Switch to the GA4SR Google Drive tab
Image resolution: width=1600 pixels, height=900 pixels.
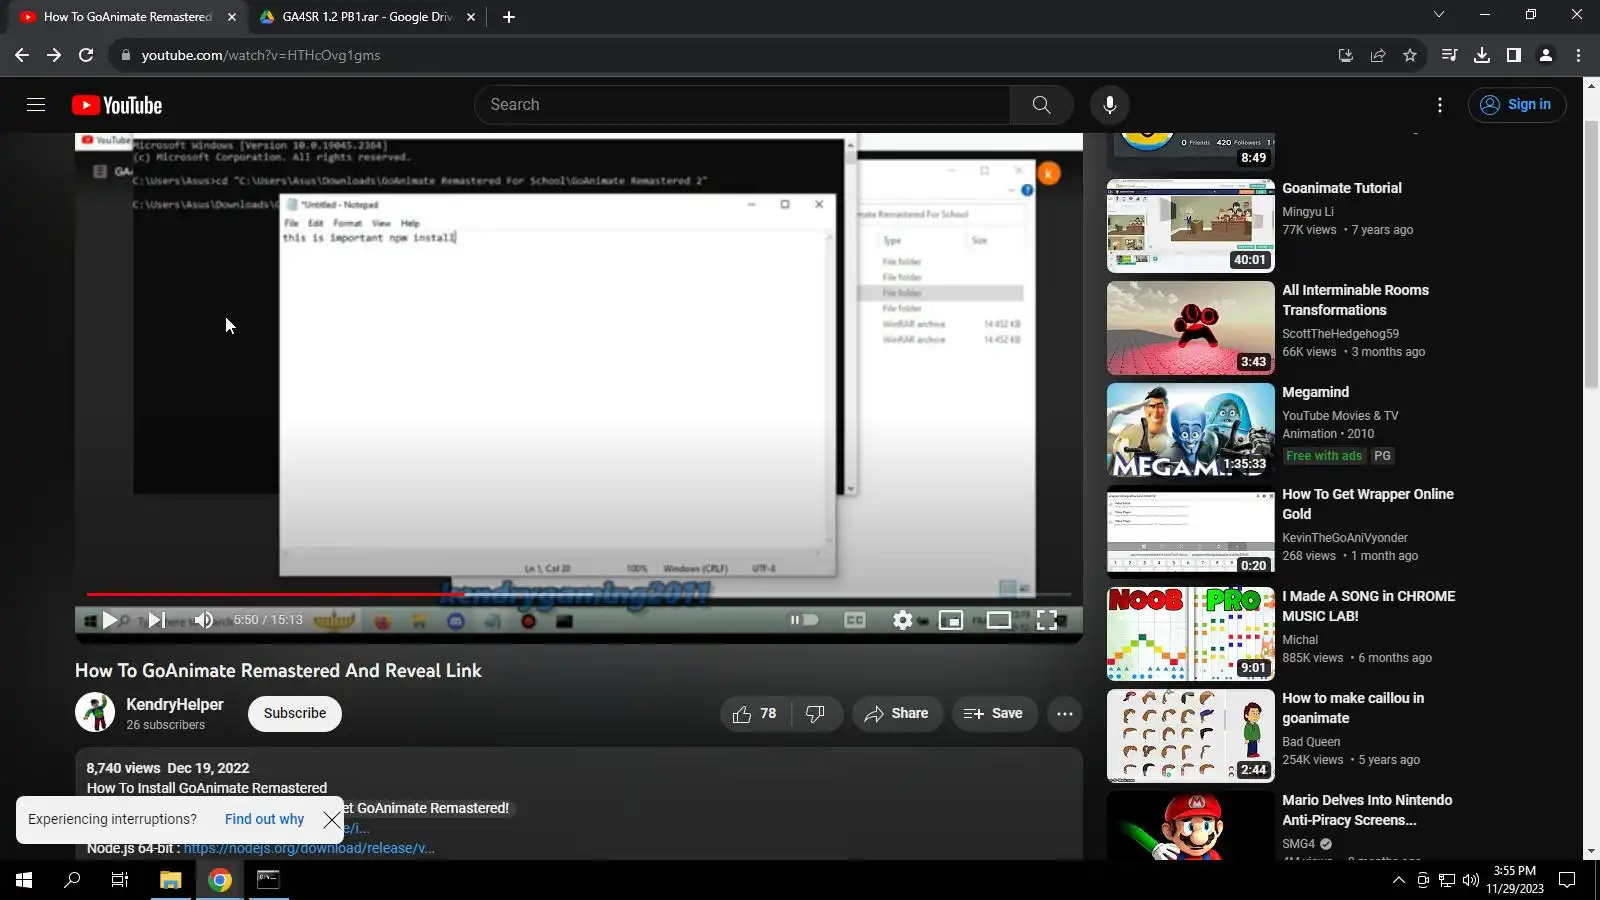click(x=366, y=17)
